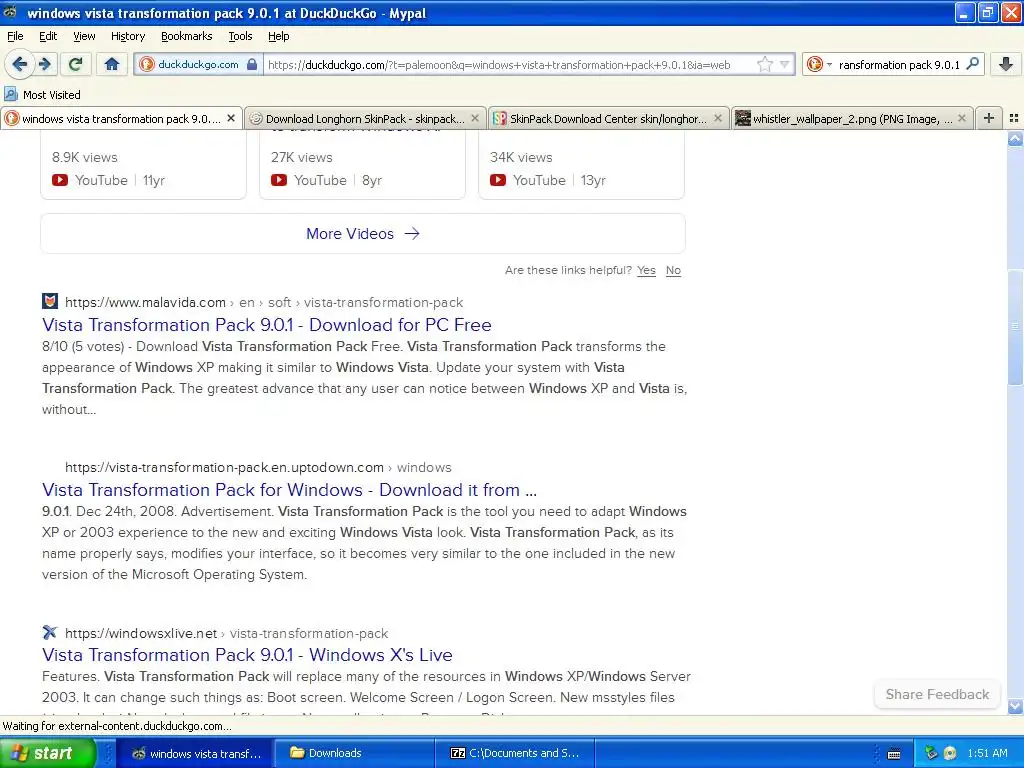Open 'Vista Transformation Pack for Windows - Download it from' result
Viewport: 1024px width, 768px height.
tap(289, 490)
